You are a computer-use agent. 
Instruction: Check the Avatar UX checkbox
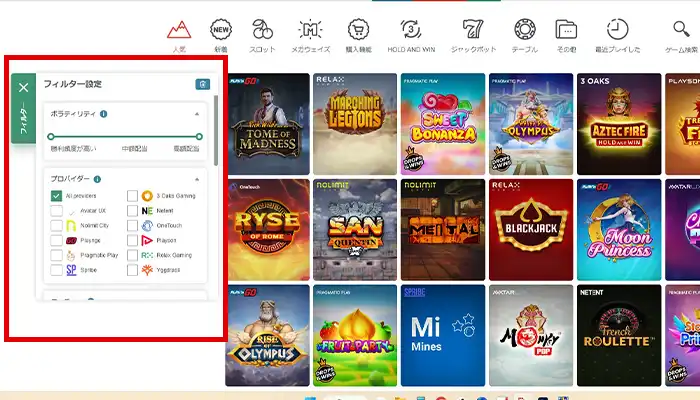pos(56,210)
